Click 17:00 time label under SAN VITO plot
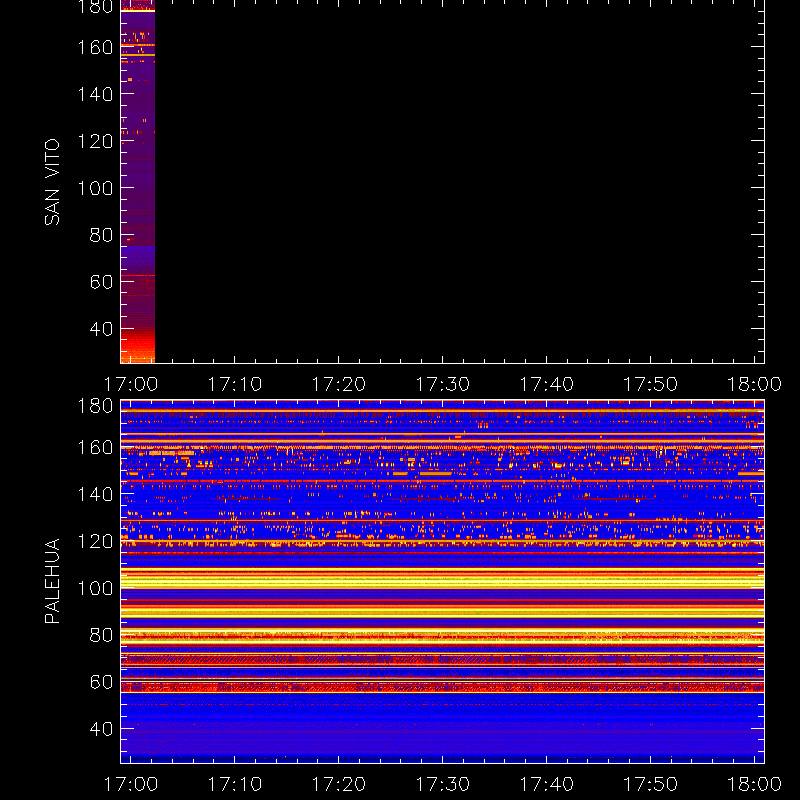Screen dimensions: 800x800 pos(131,384)
